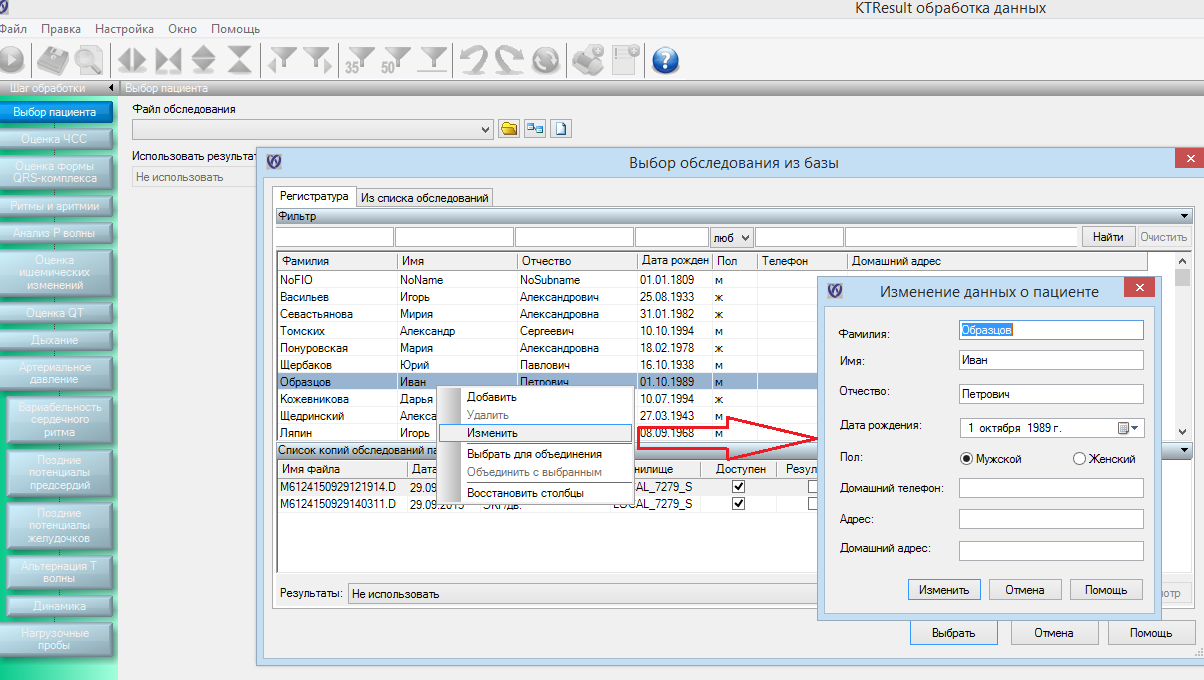Open examination file via folder icon
This screenshot has height=680, width=1204.
pos(509,129)
